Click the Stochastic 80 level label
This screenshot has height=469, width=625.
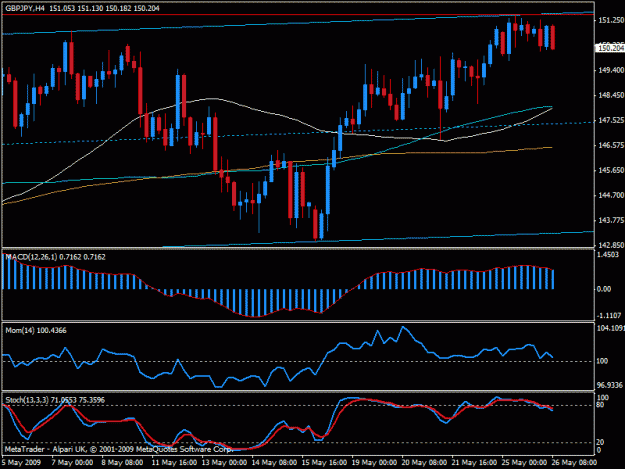[600, 405]
